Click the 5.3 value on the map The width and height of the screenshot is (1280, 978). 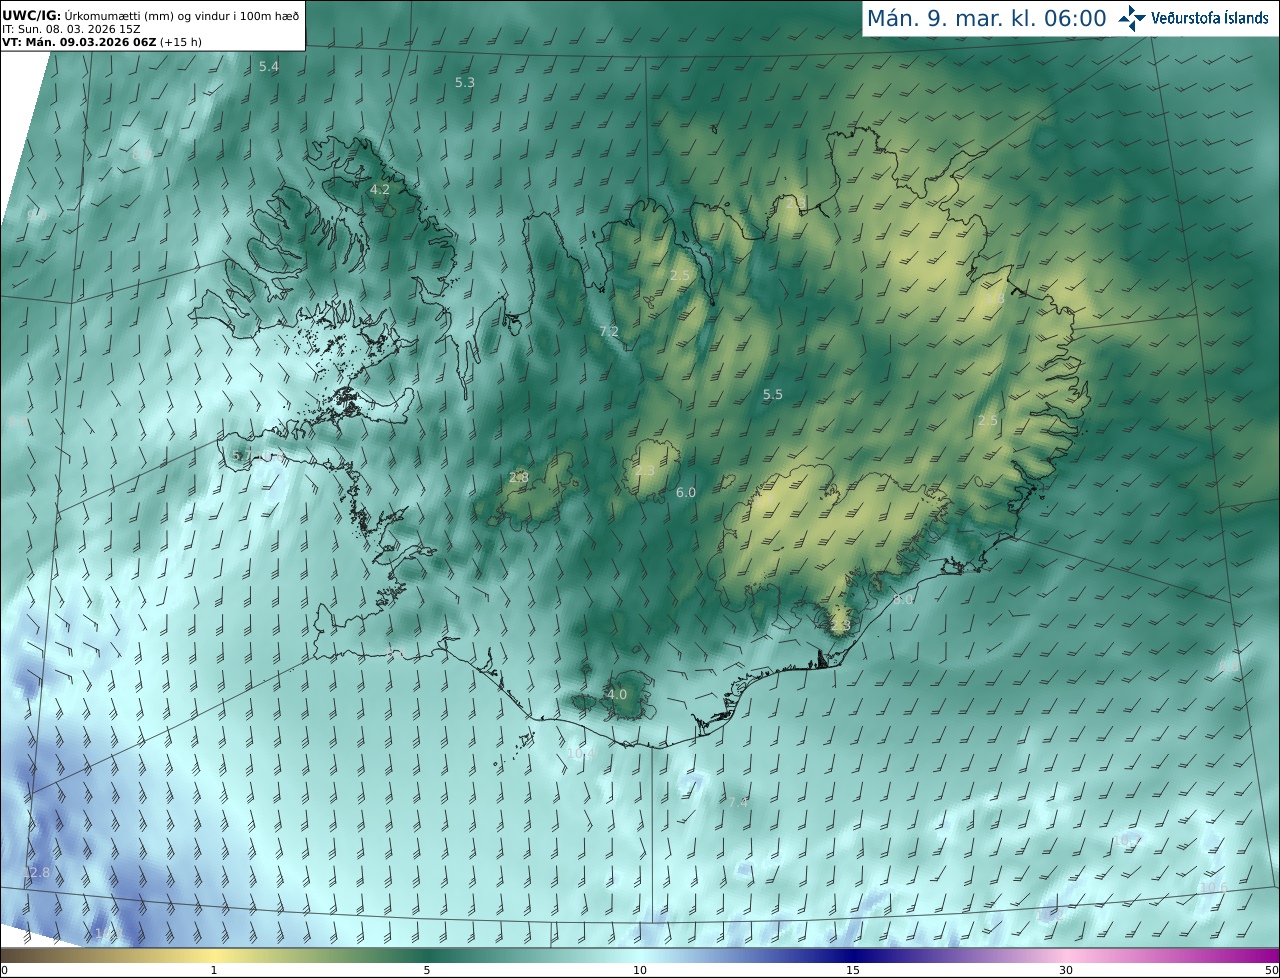click(465, 82)
